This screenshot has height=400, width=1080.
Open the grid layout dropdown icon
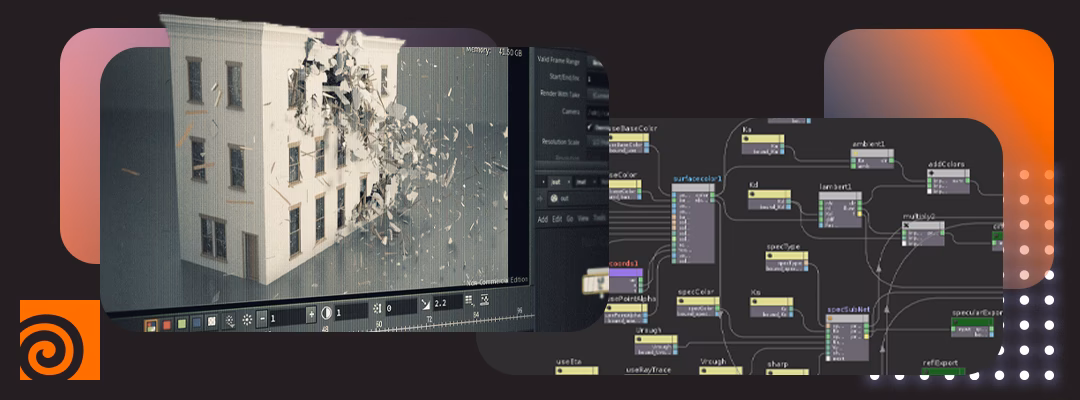click(x=469, y=300)
